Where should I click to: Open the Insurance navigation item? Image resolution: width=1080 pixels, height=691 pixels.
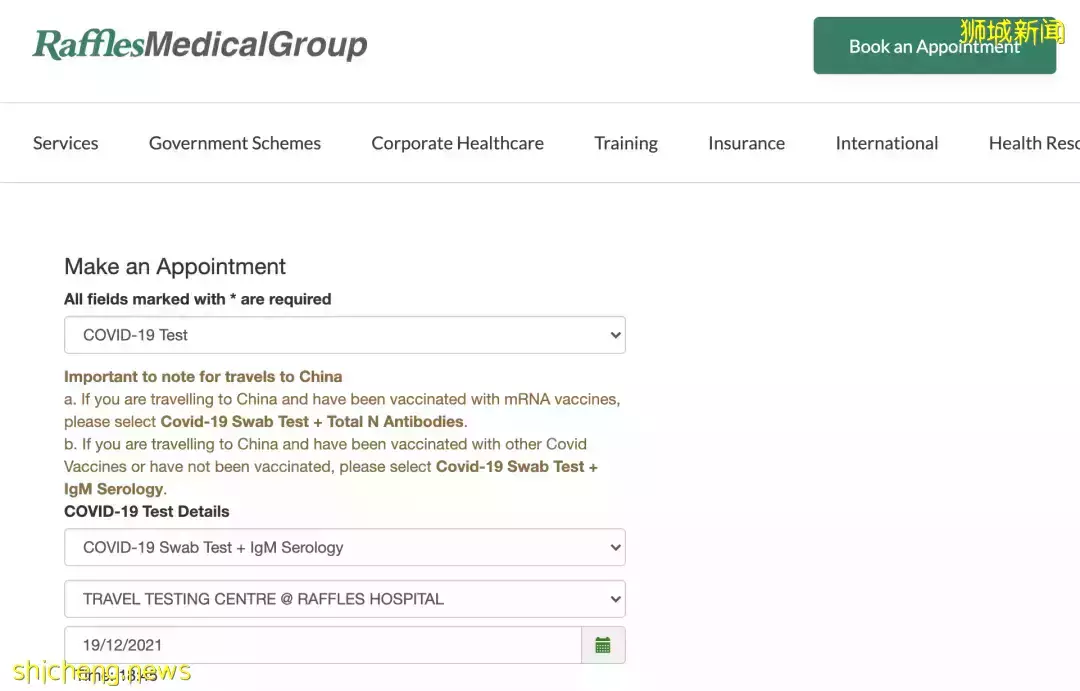coord(746,143)
